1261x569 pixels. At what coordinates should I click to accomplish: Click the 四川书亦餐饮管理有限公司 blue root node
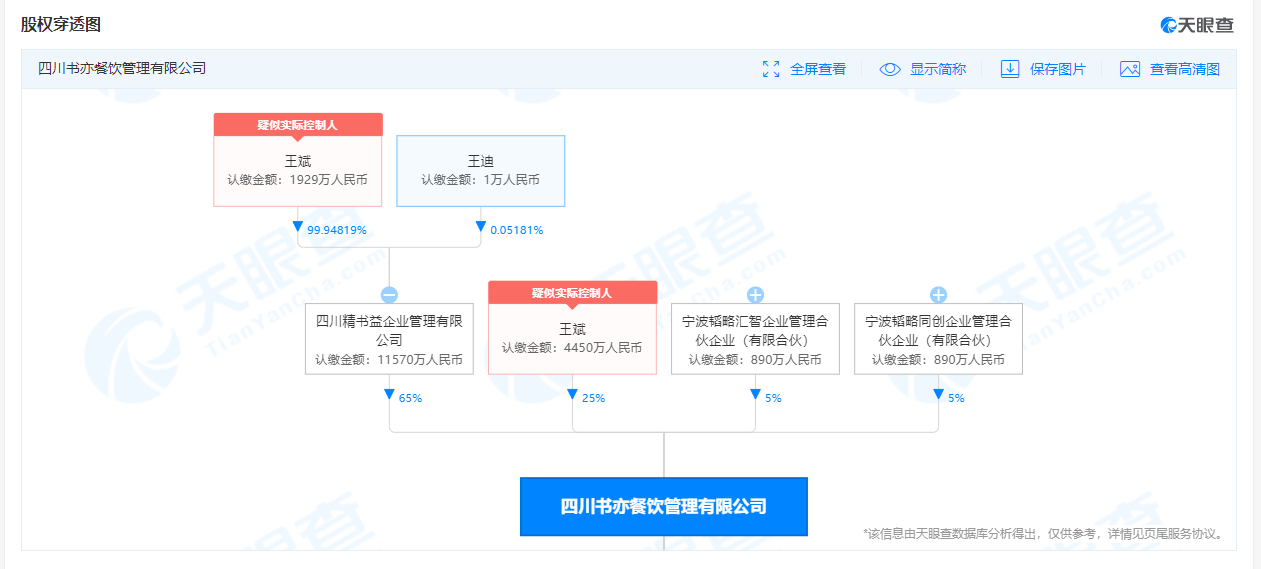pos(663,506)
